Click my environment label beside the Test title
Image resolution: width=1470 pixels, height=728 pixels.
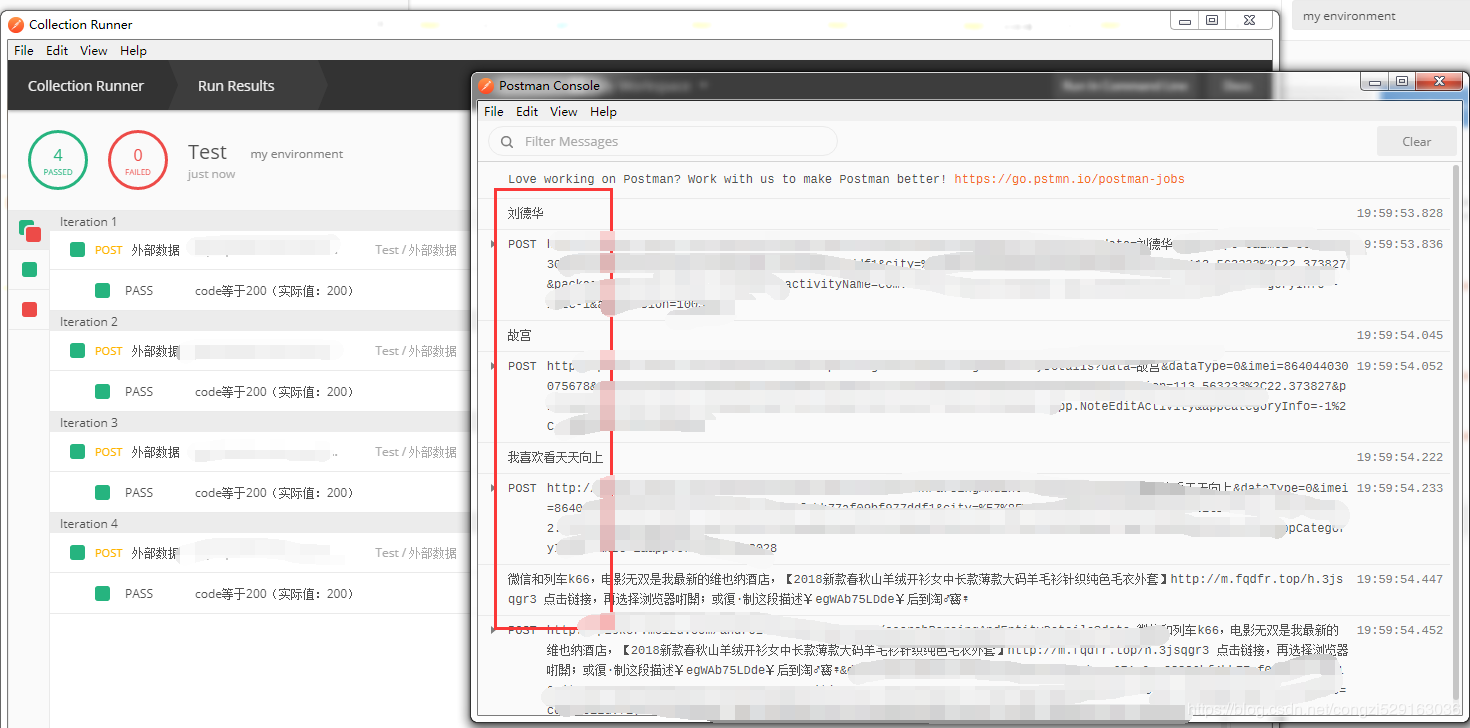tap(296, 154)
